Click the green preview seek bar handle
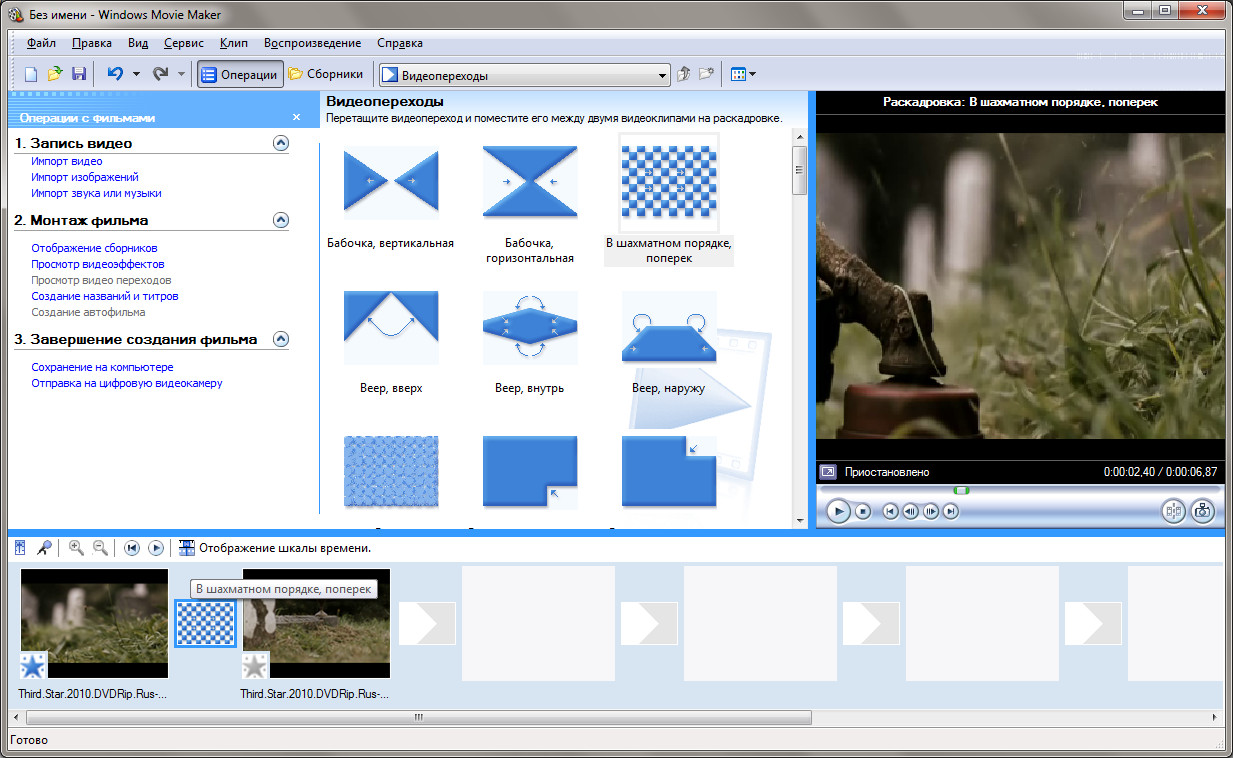1233x758 pixels. (961, 490)
